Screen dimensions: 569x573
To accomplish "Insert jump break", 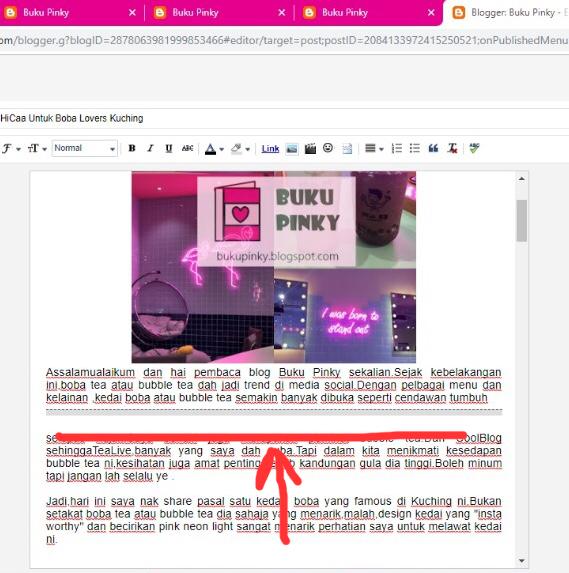I will click(x=347, y=149).
